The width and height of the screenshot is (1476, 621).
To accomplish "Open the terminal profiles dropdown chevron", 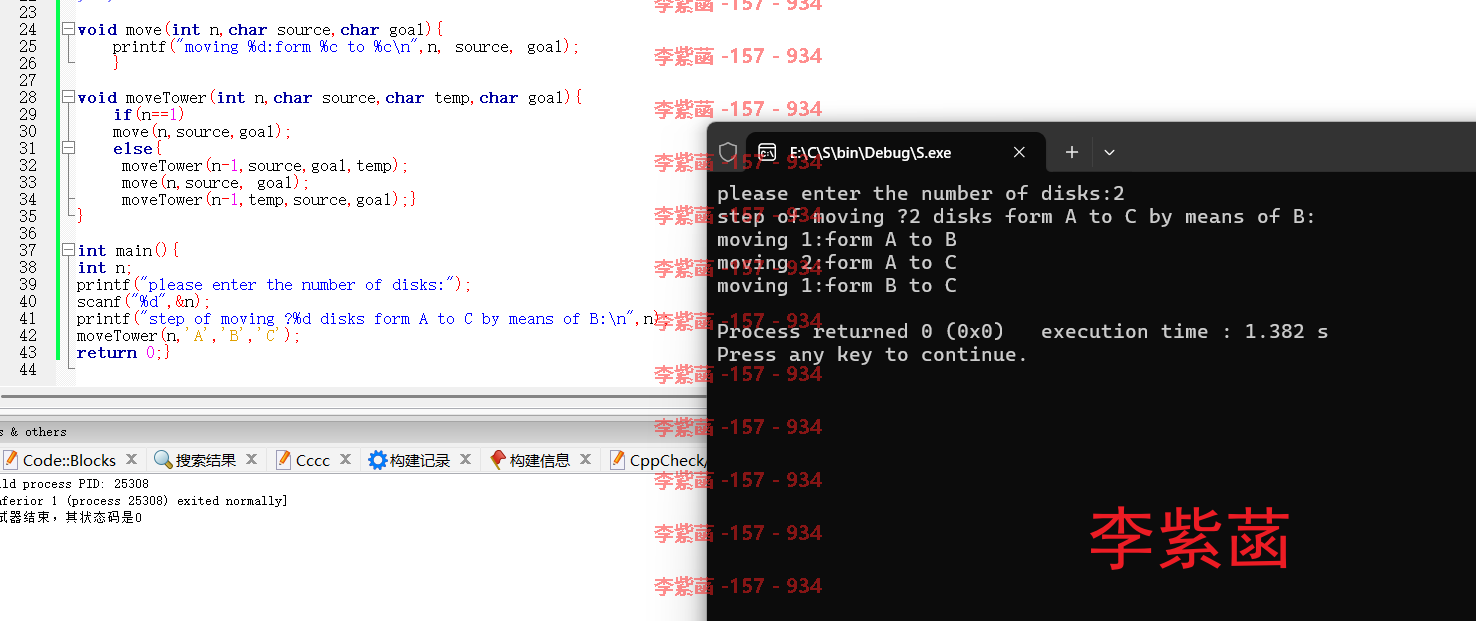I will click(x=1109, y=152).
